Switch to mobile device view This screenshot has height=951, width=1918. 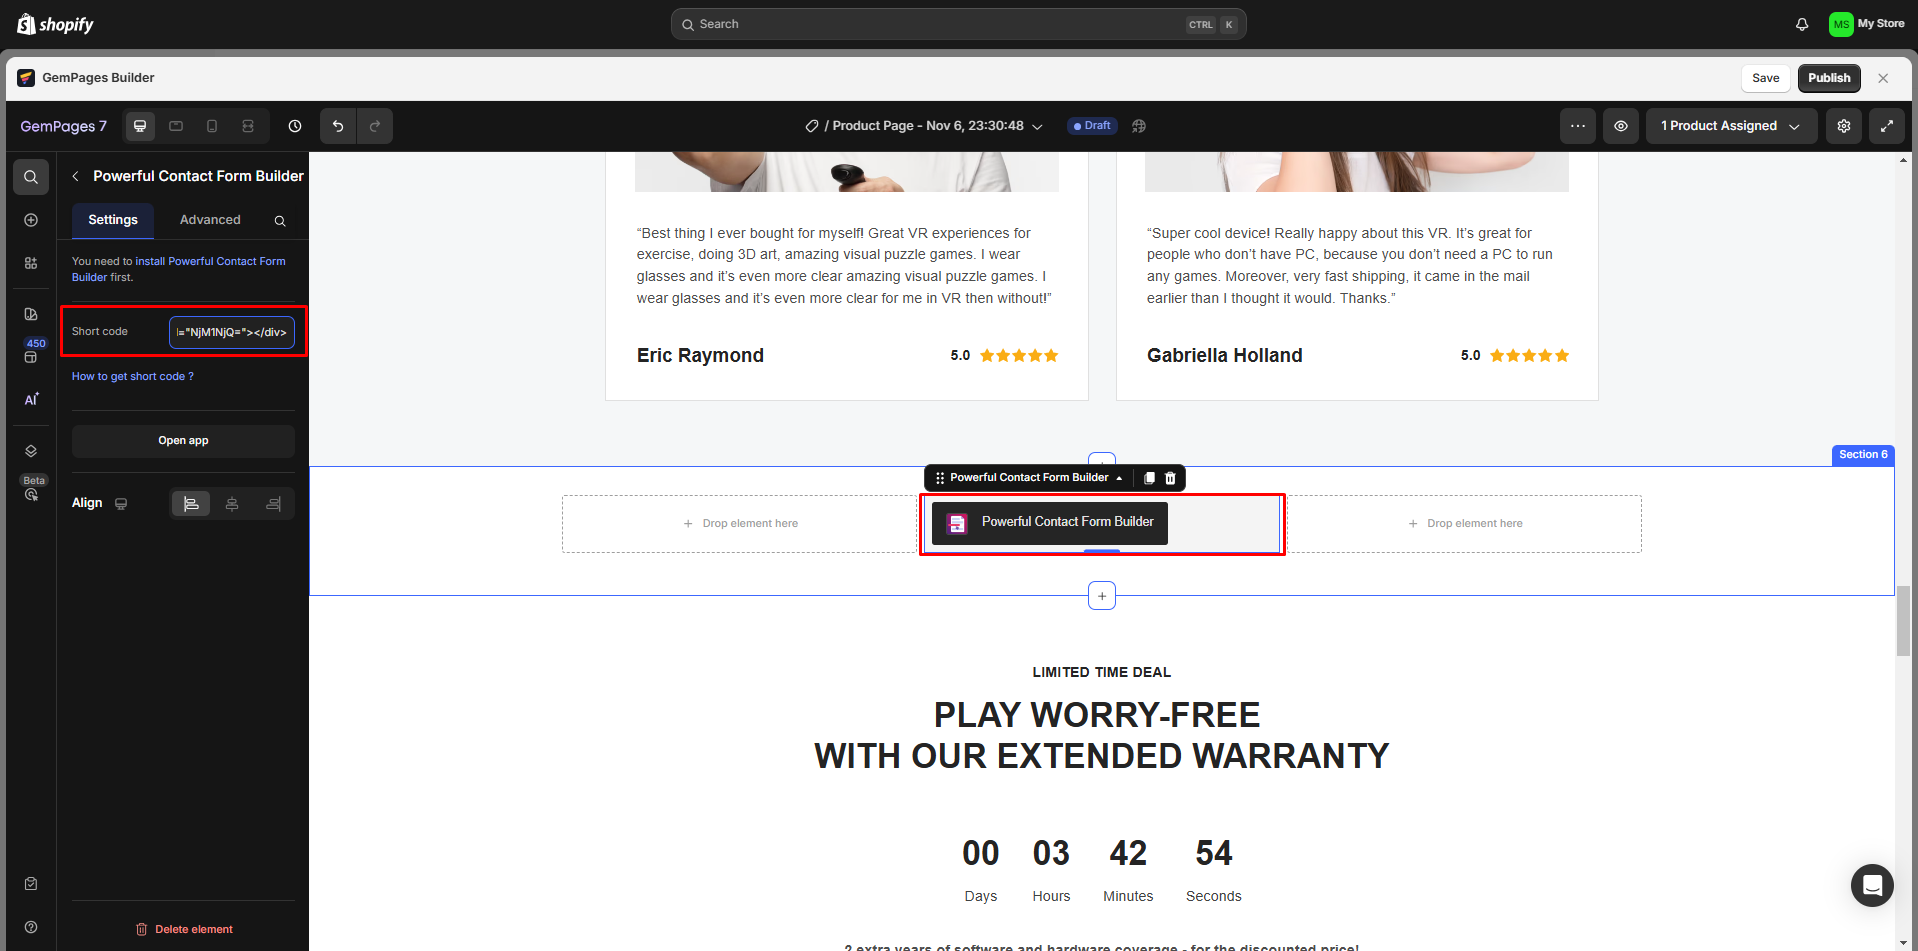pyautogui.click(x=212, y=126)
